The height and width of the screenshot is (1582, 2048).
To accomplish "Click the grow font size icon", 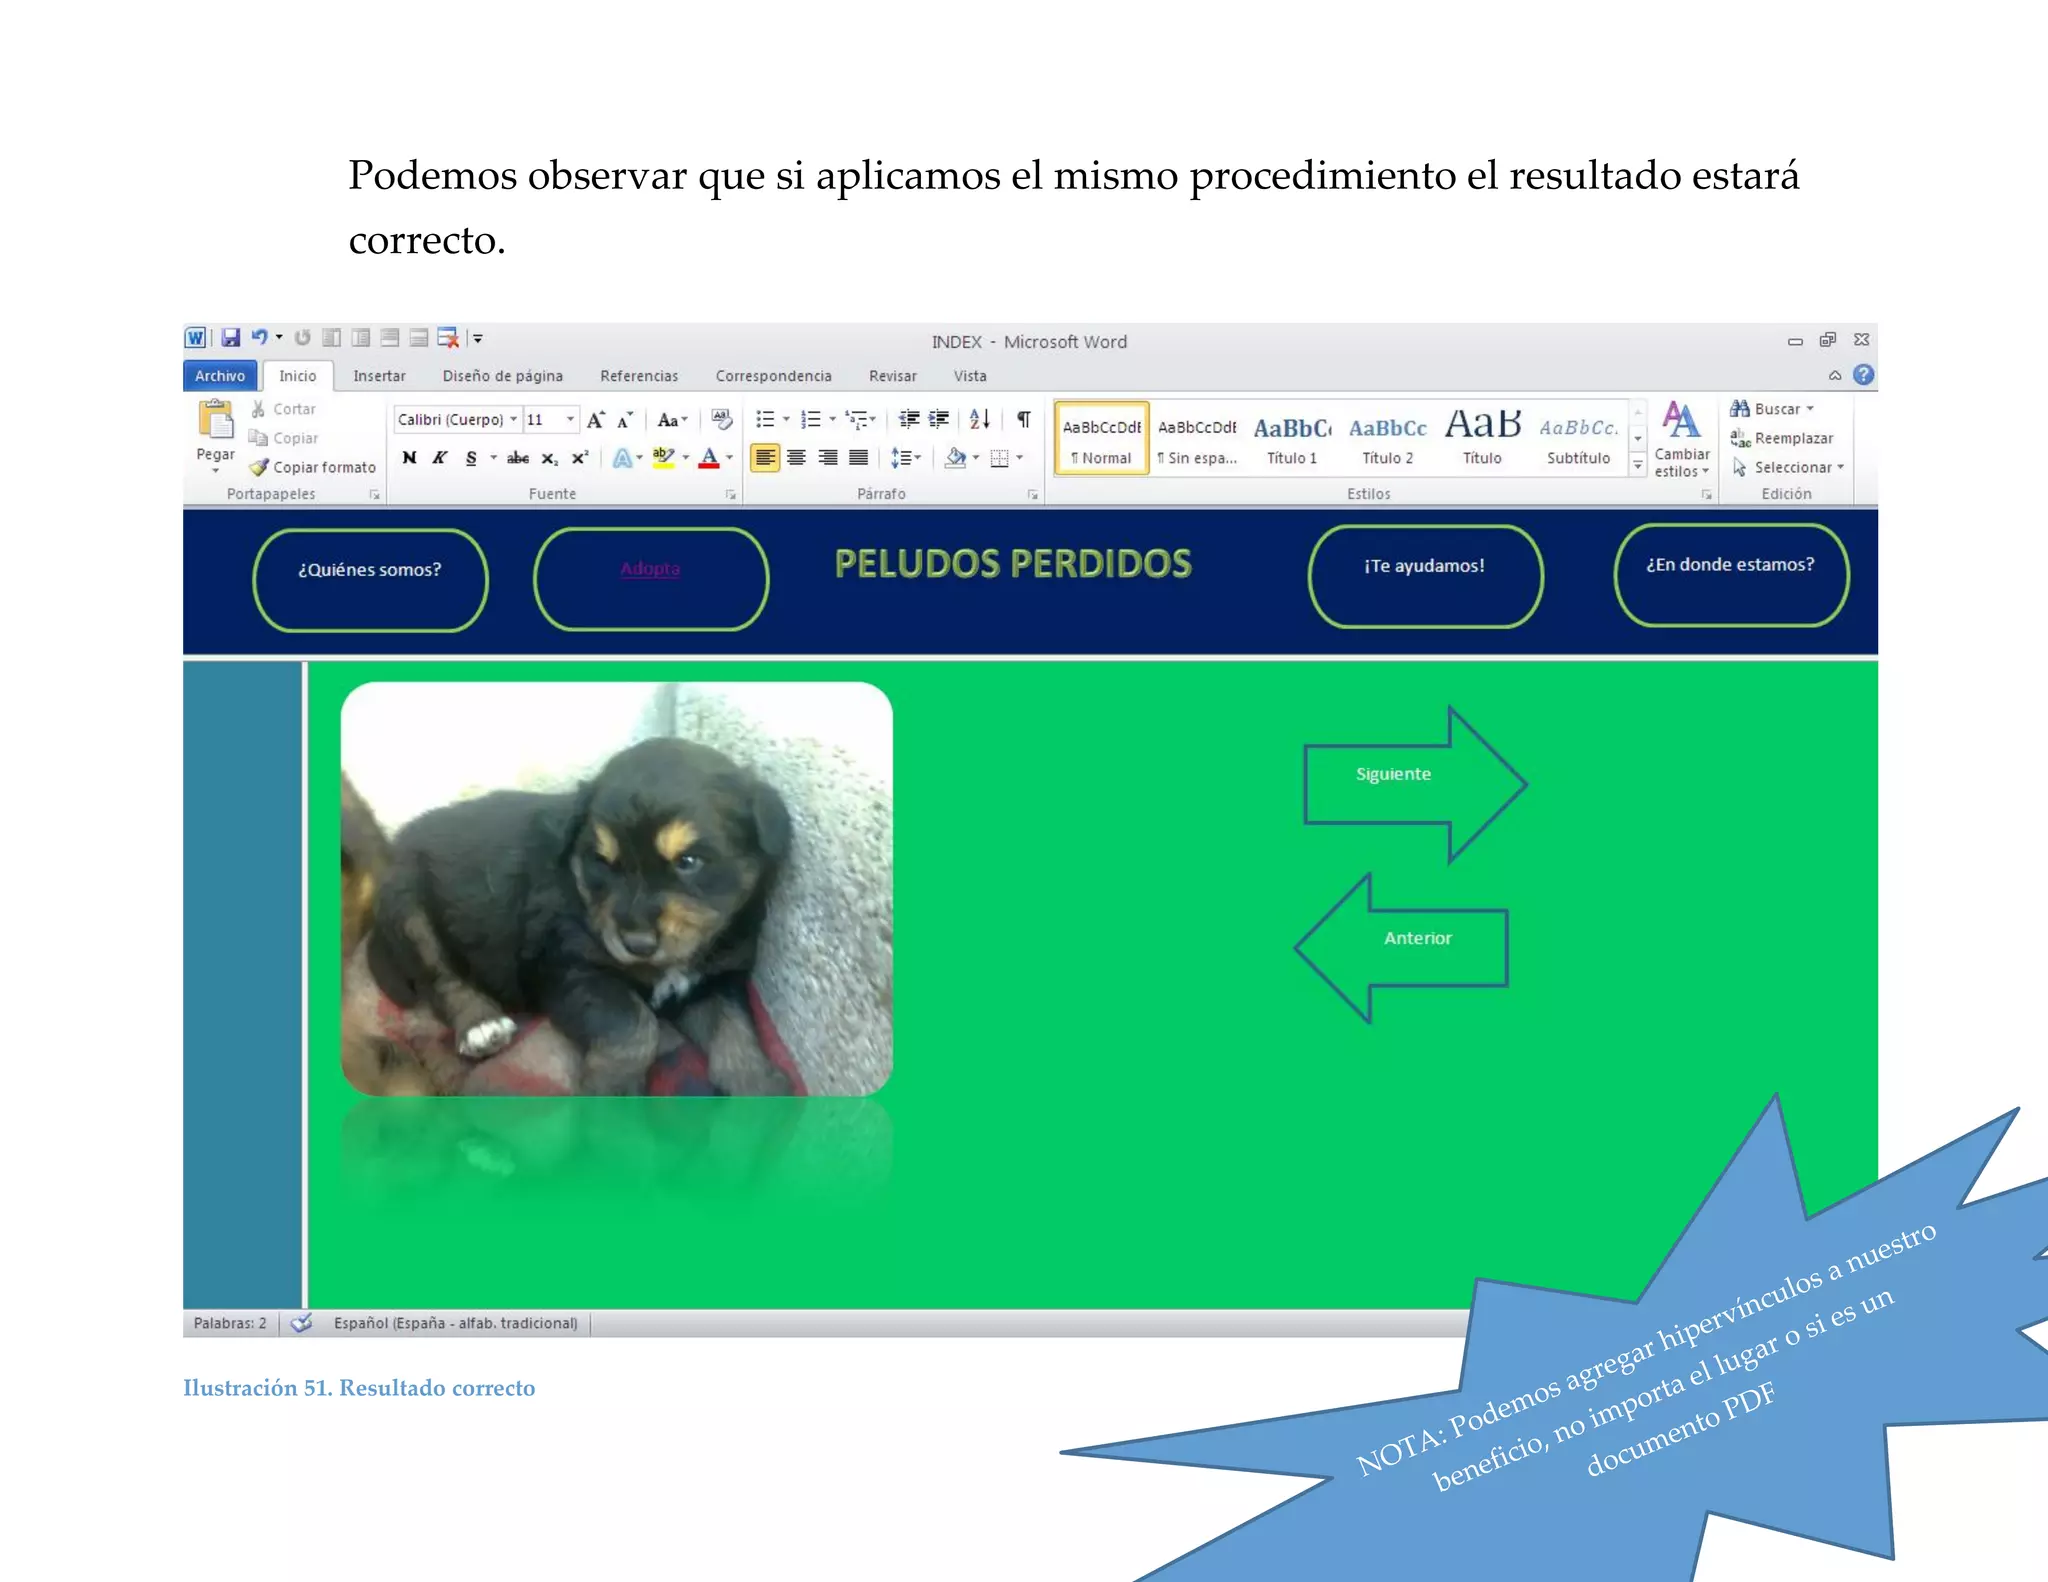I will pos(596,420).
